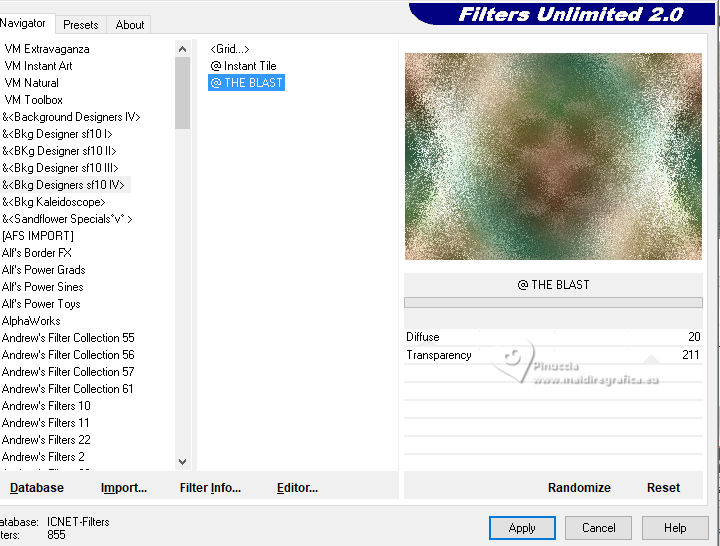Click the Import... button
Image resolution: width=720 pixels, height=546 pixels.
[124, 488]
